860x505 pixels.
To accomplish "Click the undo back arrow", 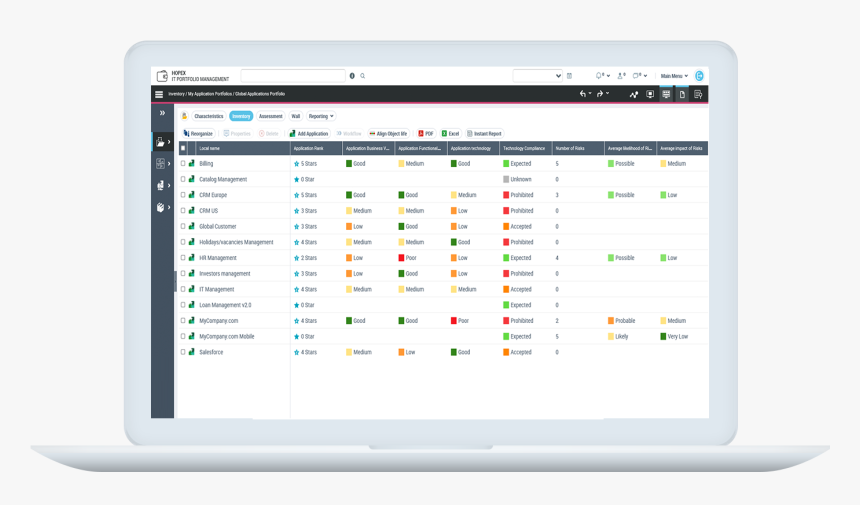I will coord(582,94).
